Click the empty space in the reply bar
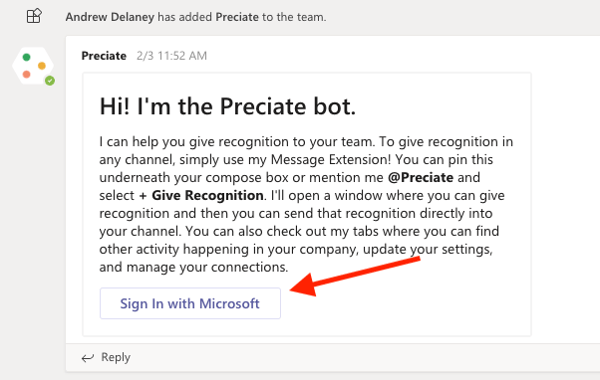The image size is (600, 380). point(364,357)
